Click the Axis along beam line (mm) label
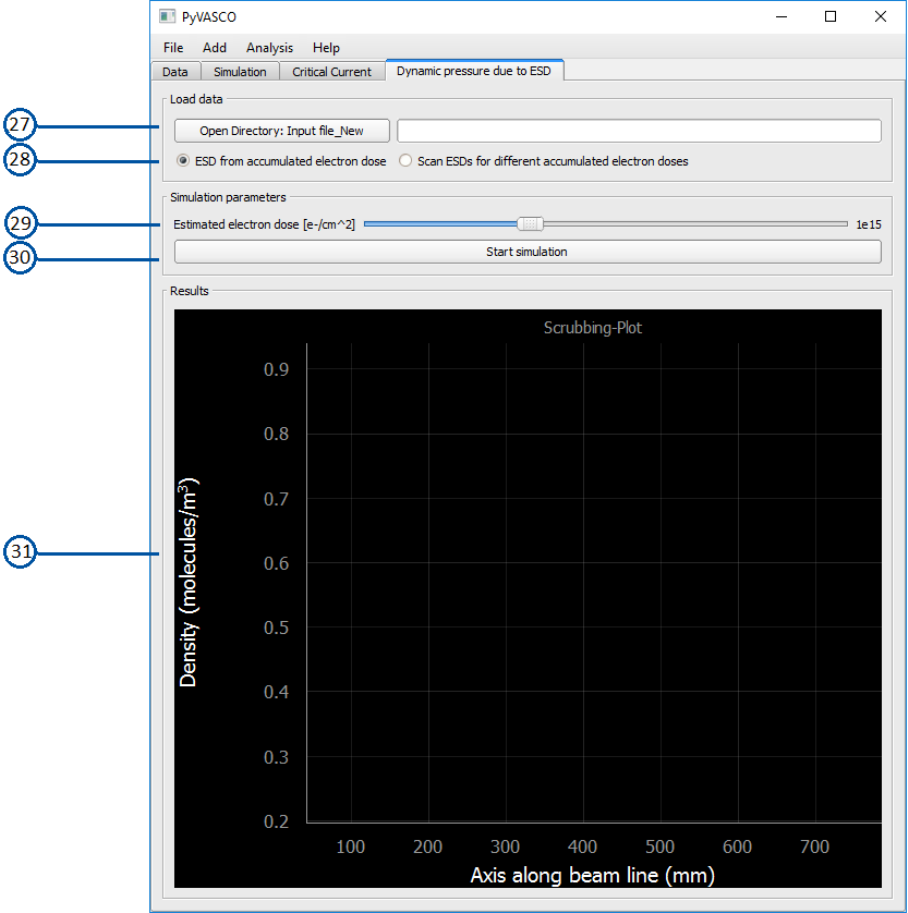This screenshot has width=908, height=913. tap(592, 875)
